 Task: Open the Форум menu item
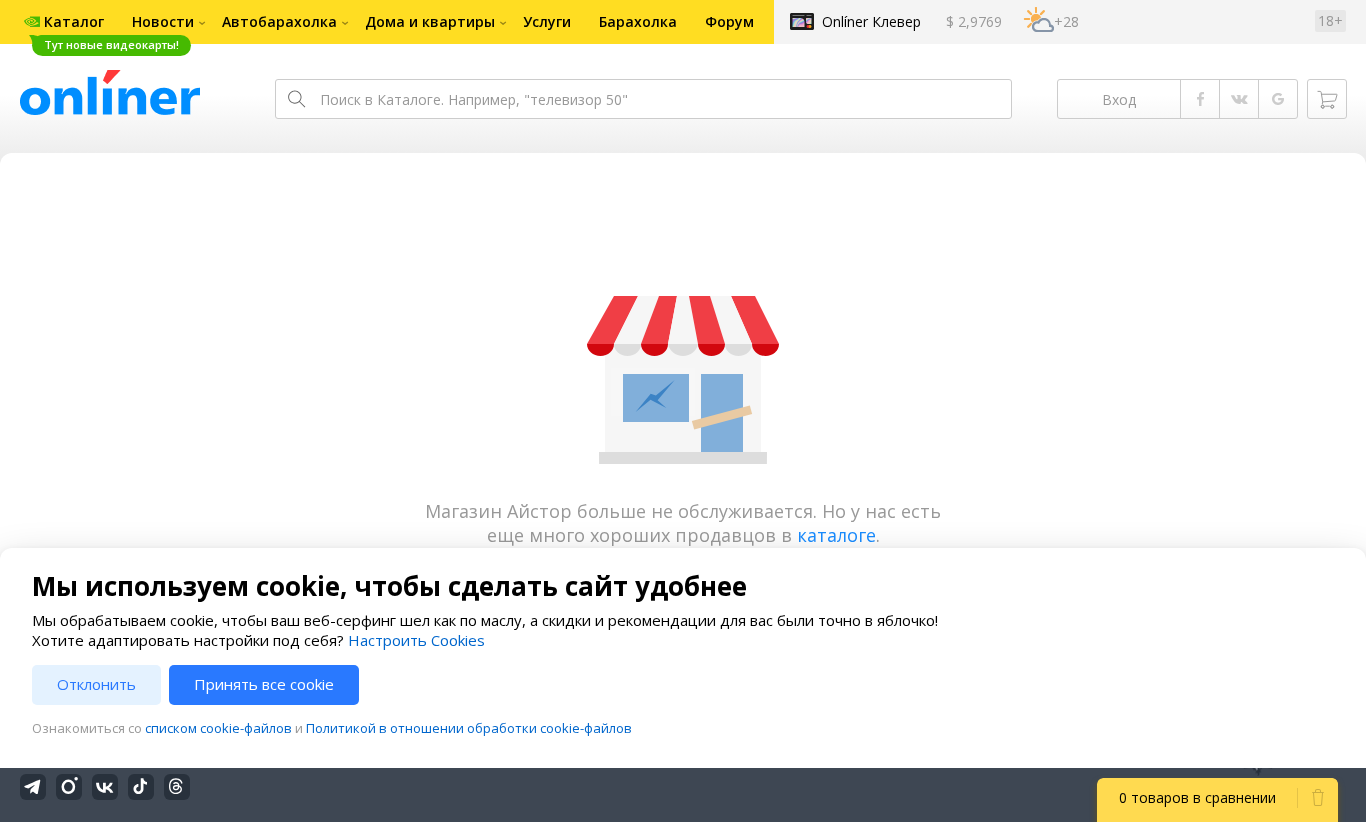pos(730,22)
